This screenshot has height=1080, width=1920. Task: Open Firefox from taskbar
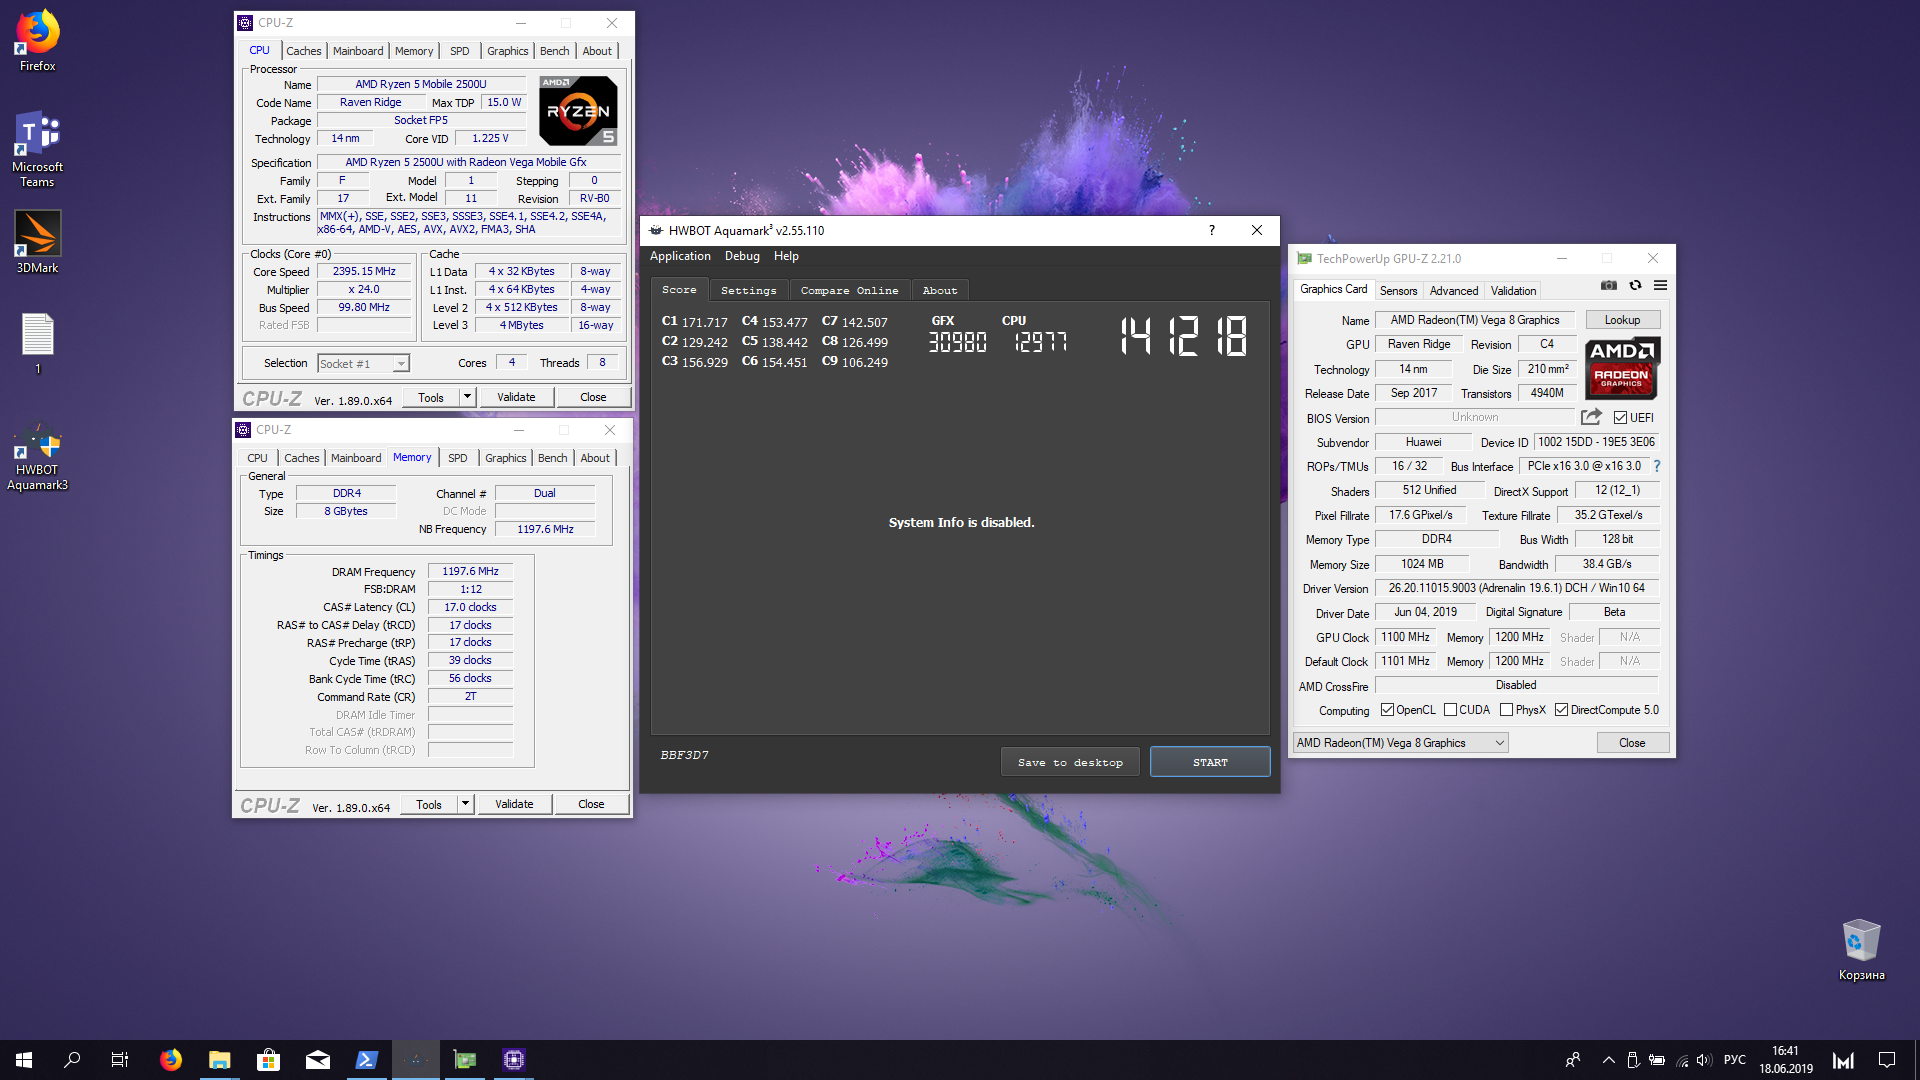pyautogui.click(x=170, y=1060)
